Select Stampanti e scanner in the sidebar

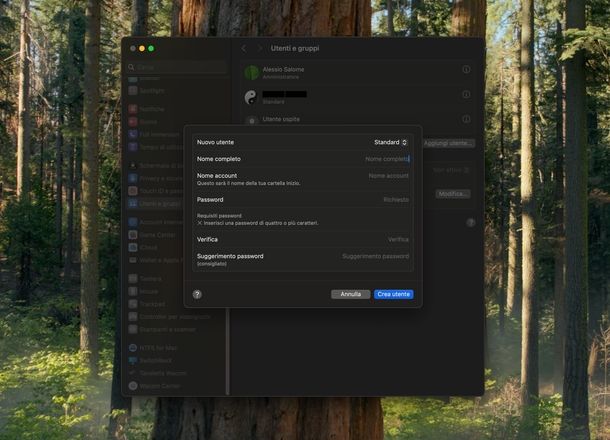click(x=162, y=329)
